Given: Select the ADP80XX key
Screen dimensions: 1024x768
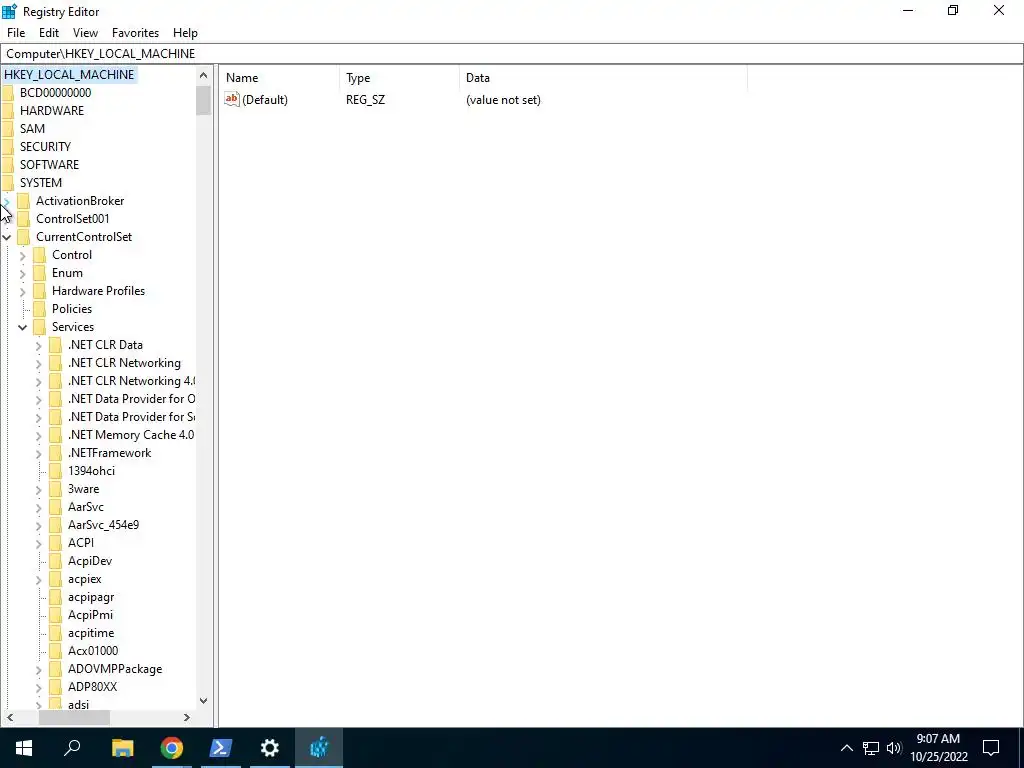Looking at the screenshot, I should [x=92, y=687].
